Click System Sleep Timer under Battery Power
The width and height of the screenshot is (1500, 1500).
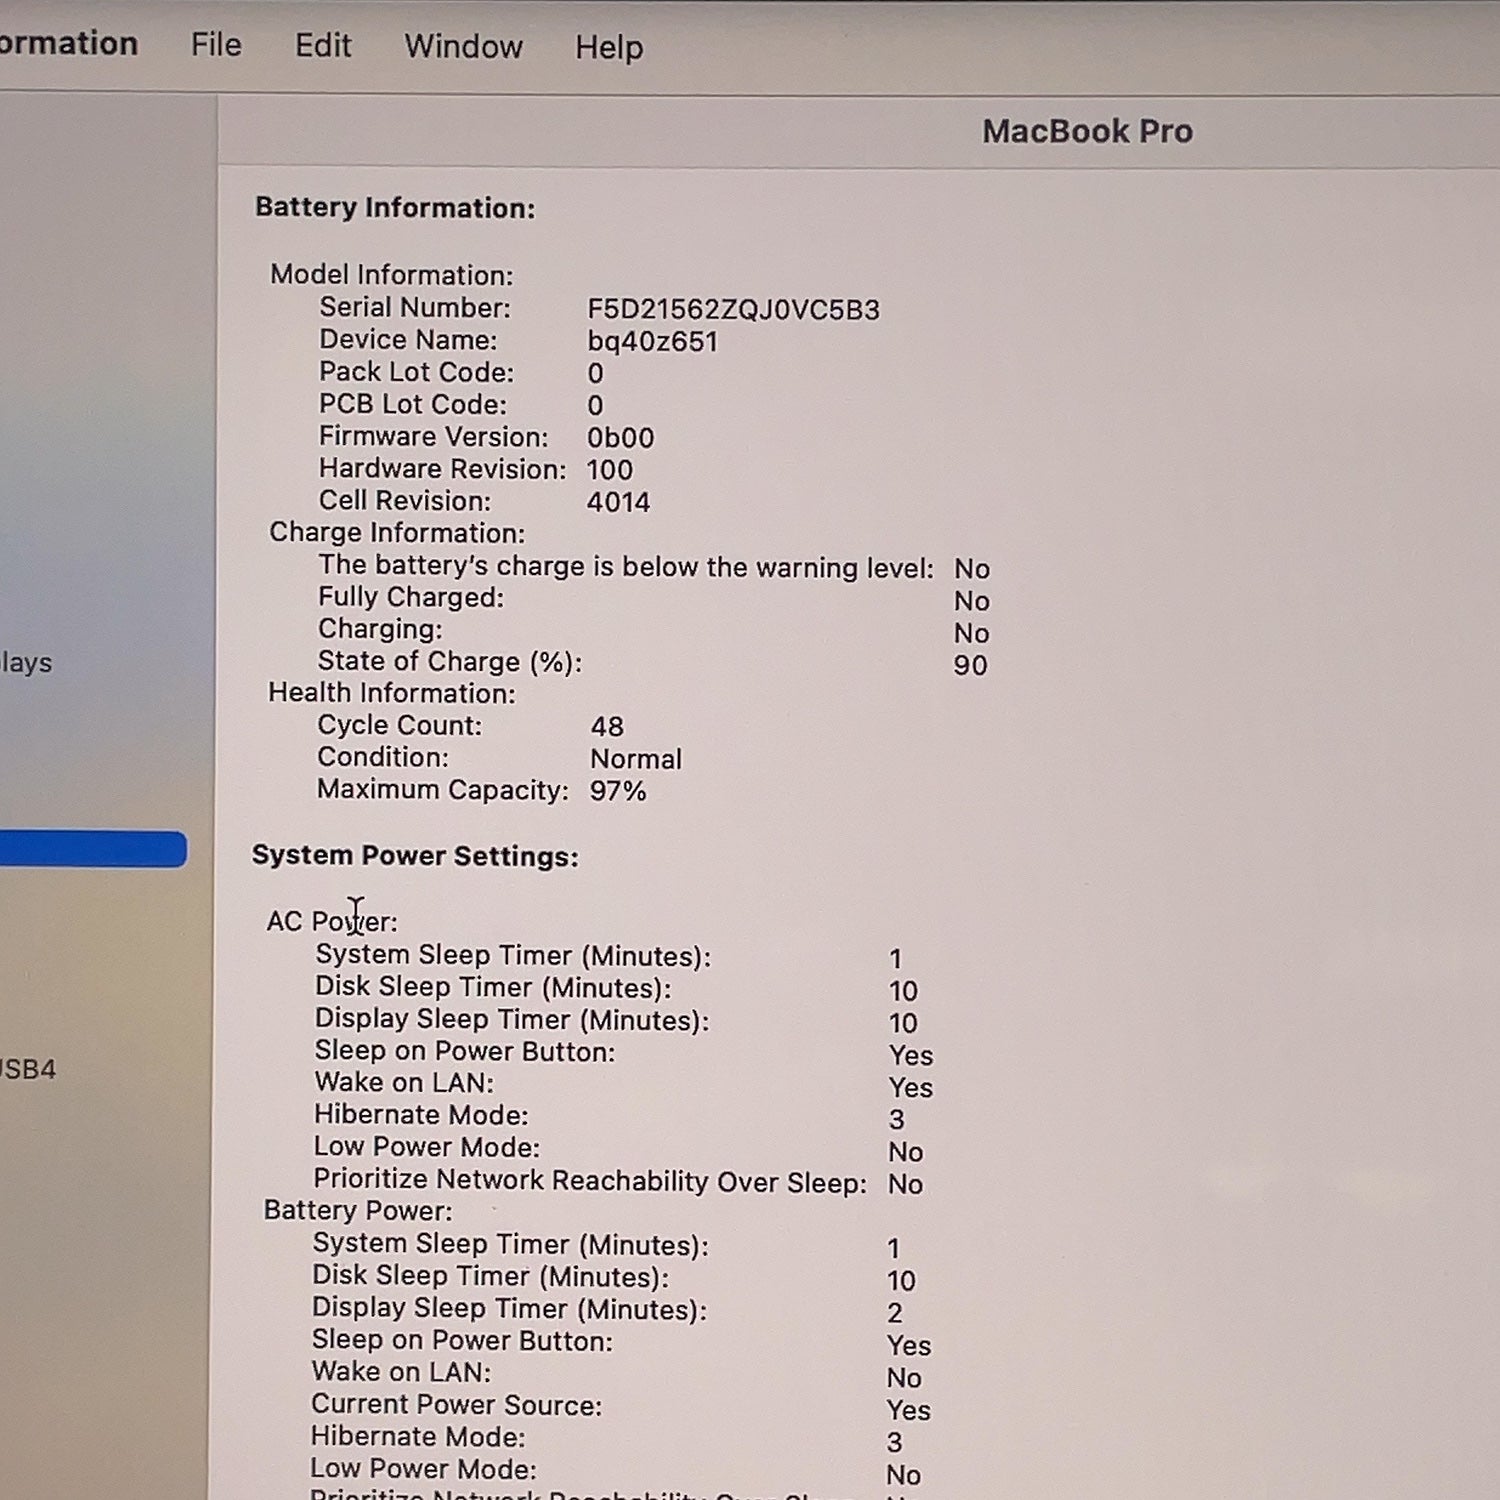point(511,1245)
